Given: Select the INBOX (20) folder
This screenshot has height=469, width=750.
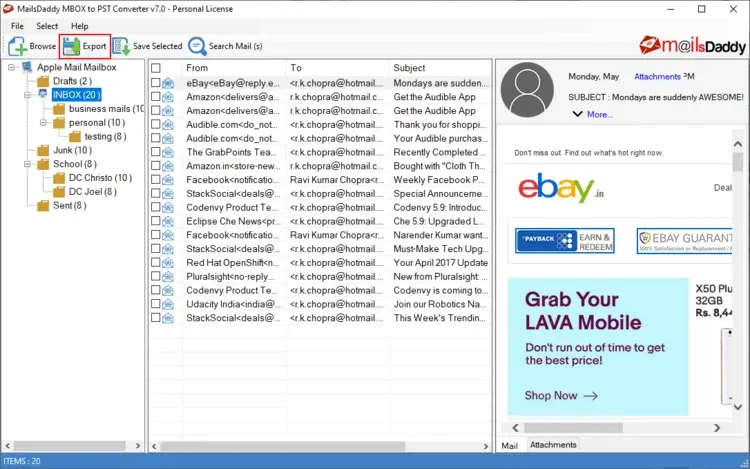Looking at the screenshot, I should [77, 95].
